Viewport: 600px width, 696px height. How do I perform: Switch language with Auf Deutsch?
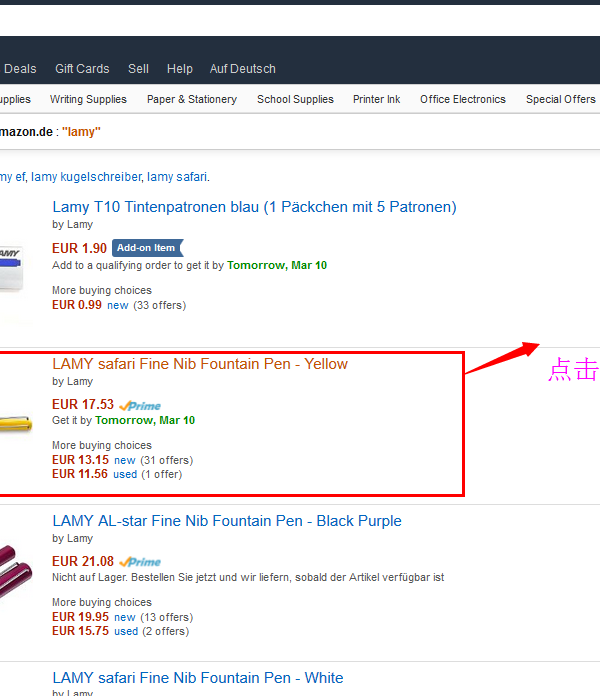(x=243, y=69)
